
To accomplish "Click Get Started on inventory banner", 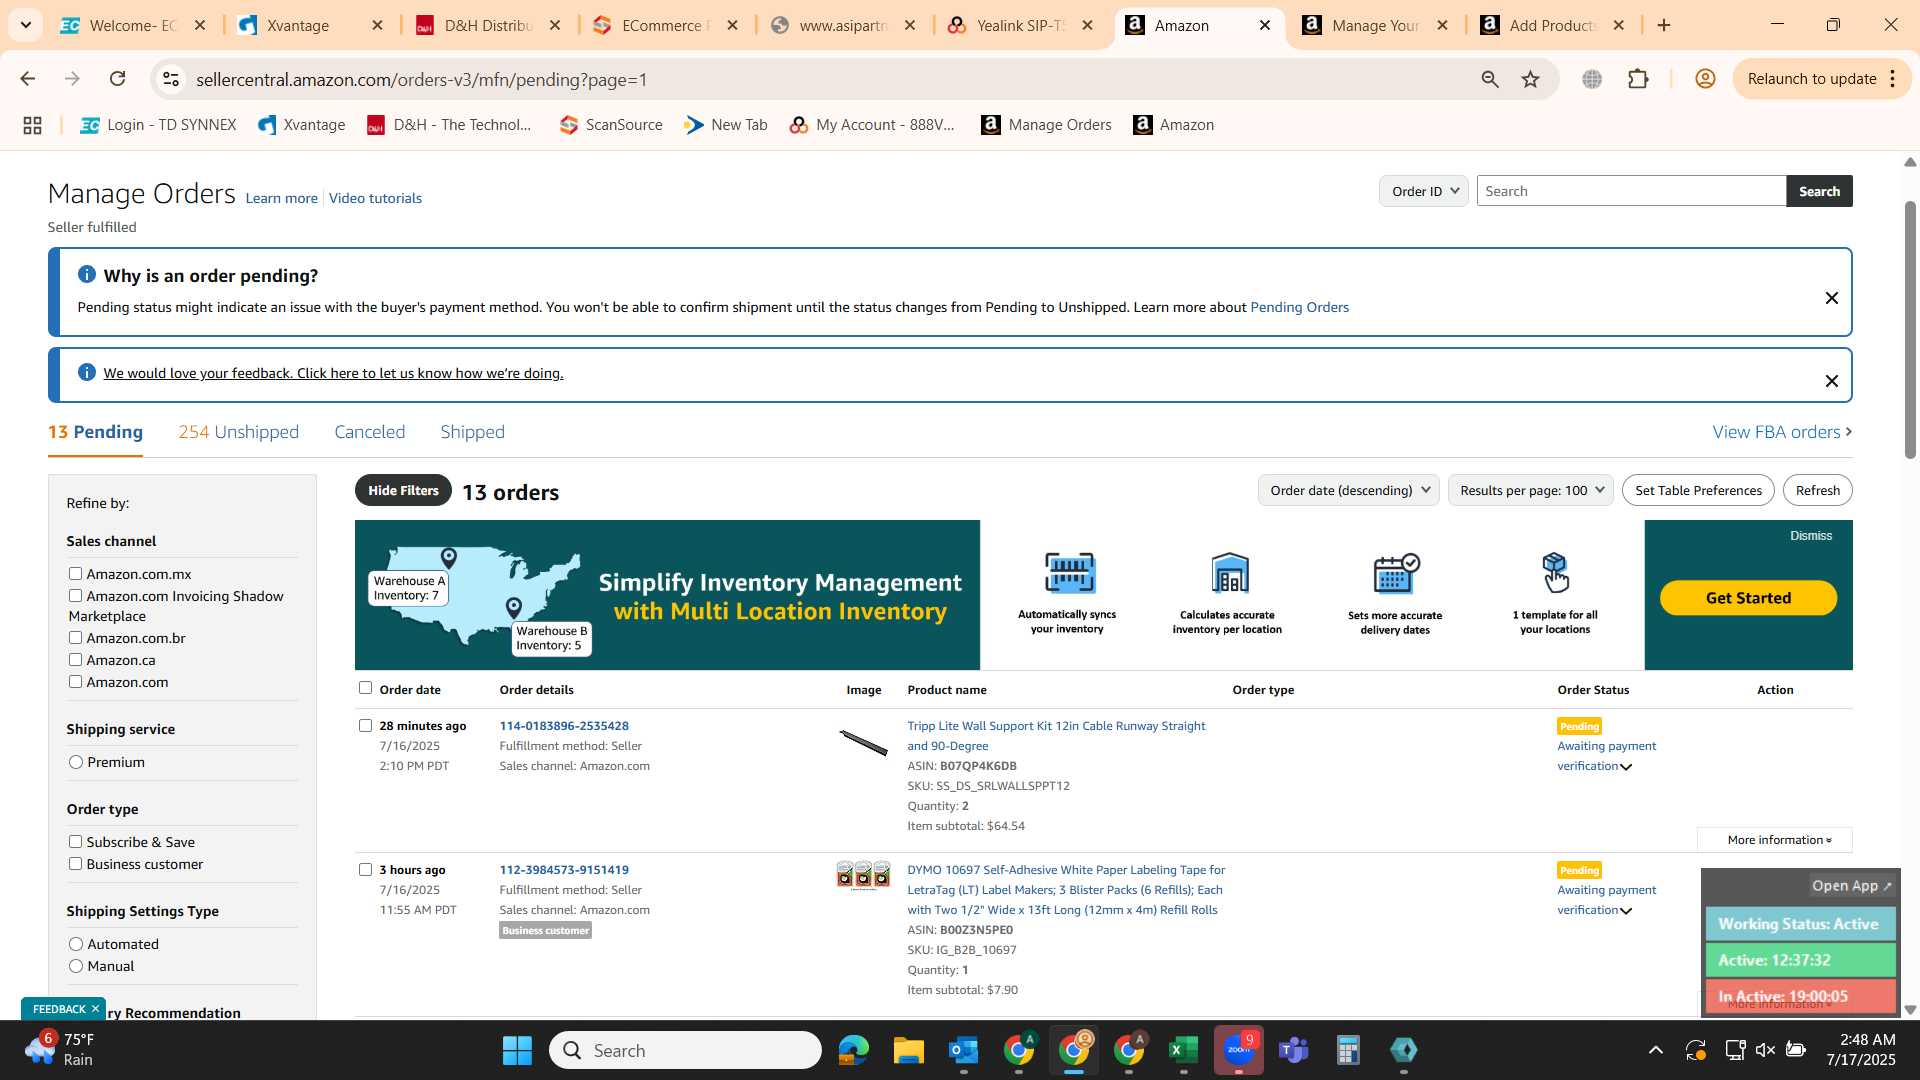I will [x=1748, y=598].
